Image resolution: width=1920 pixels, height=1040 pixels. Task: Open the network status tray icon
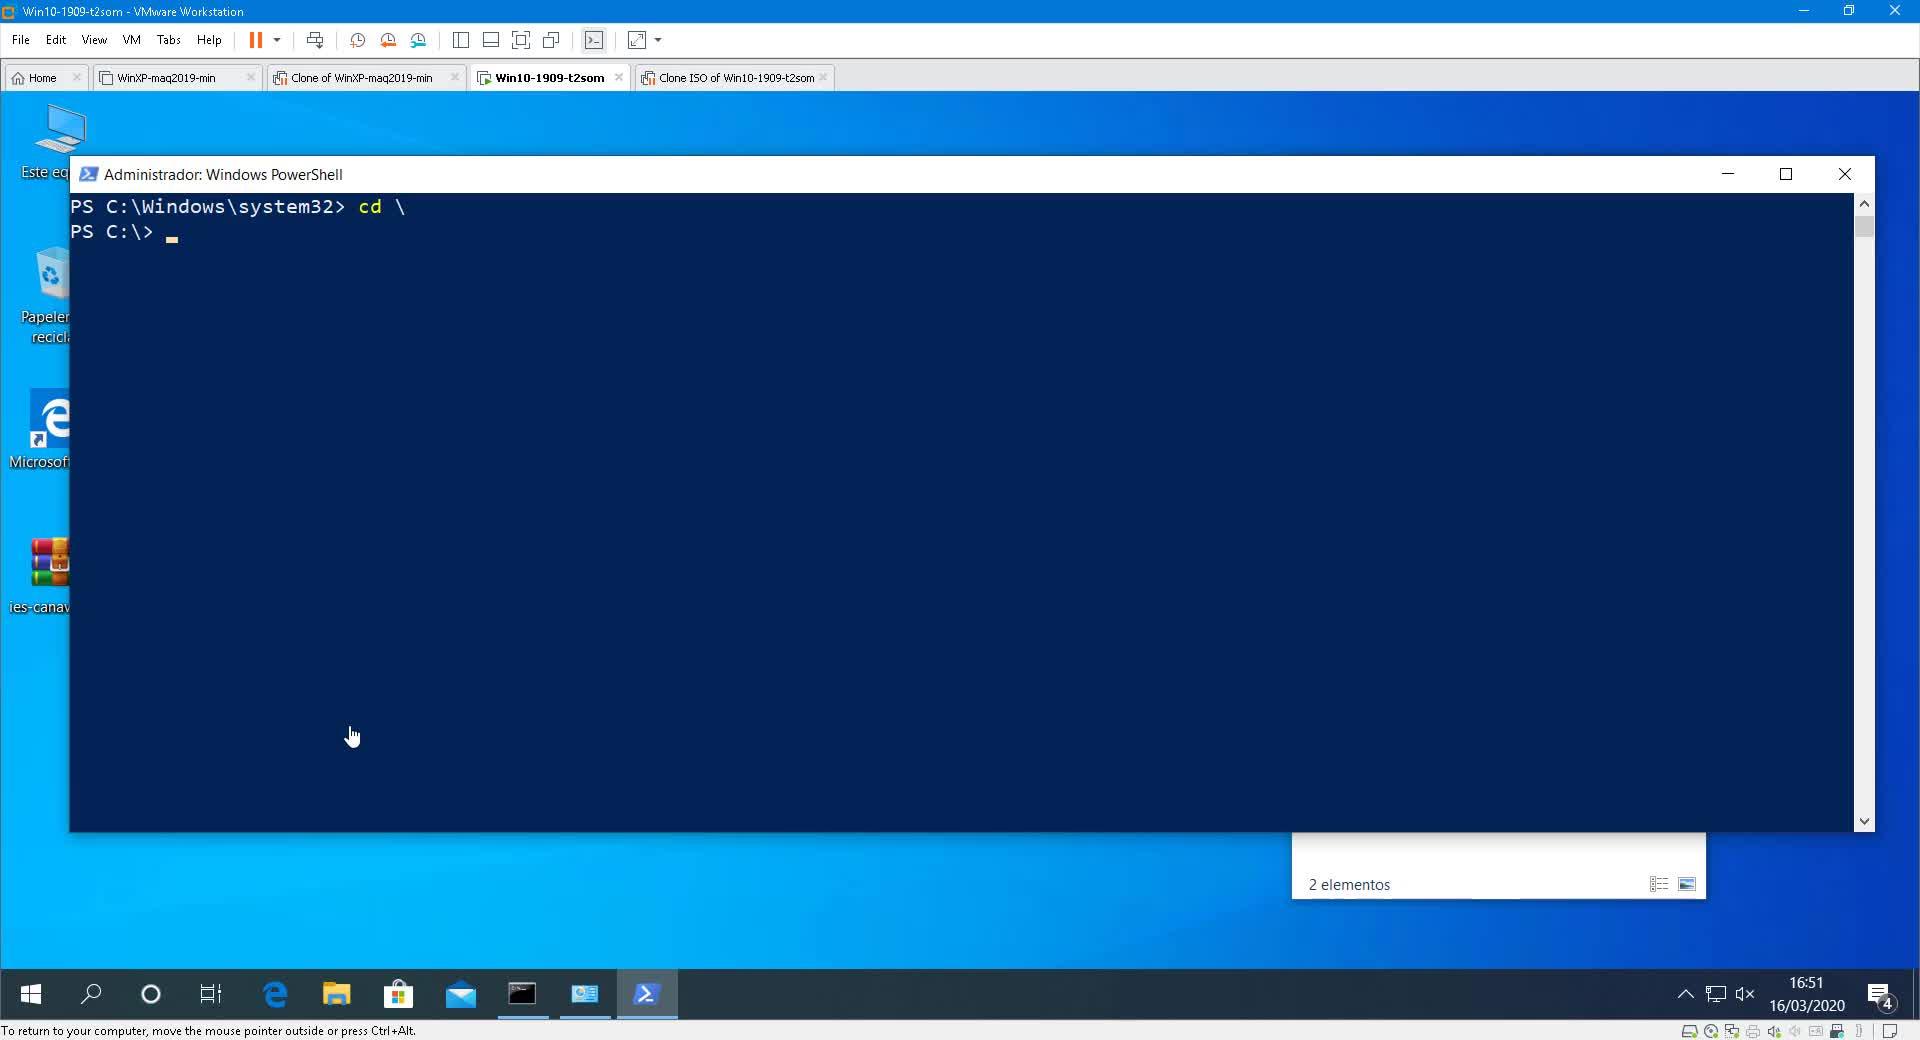click(1716, 994)
